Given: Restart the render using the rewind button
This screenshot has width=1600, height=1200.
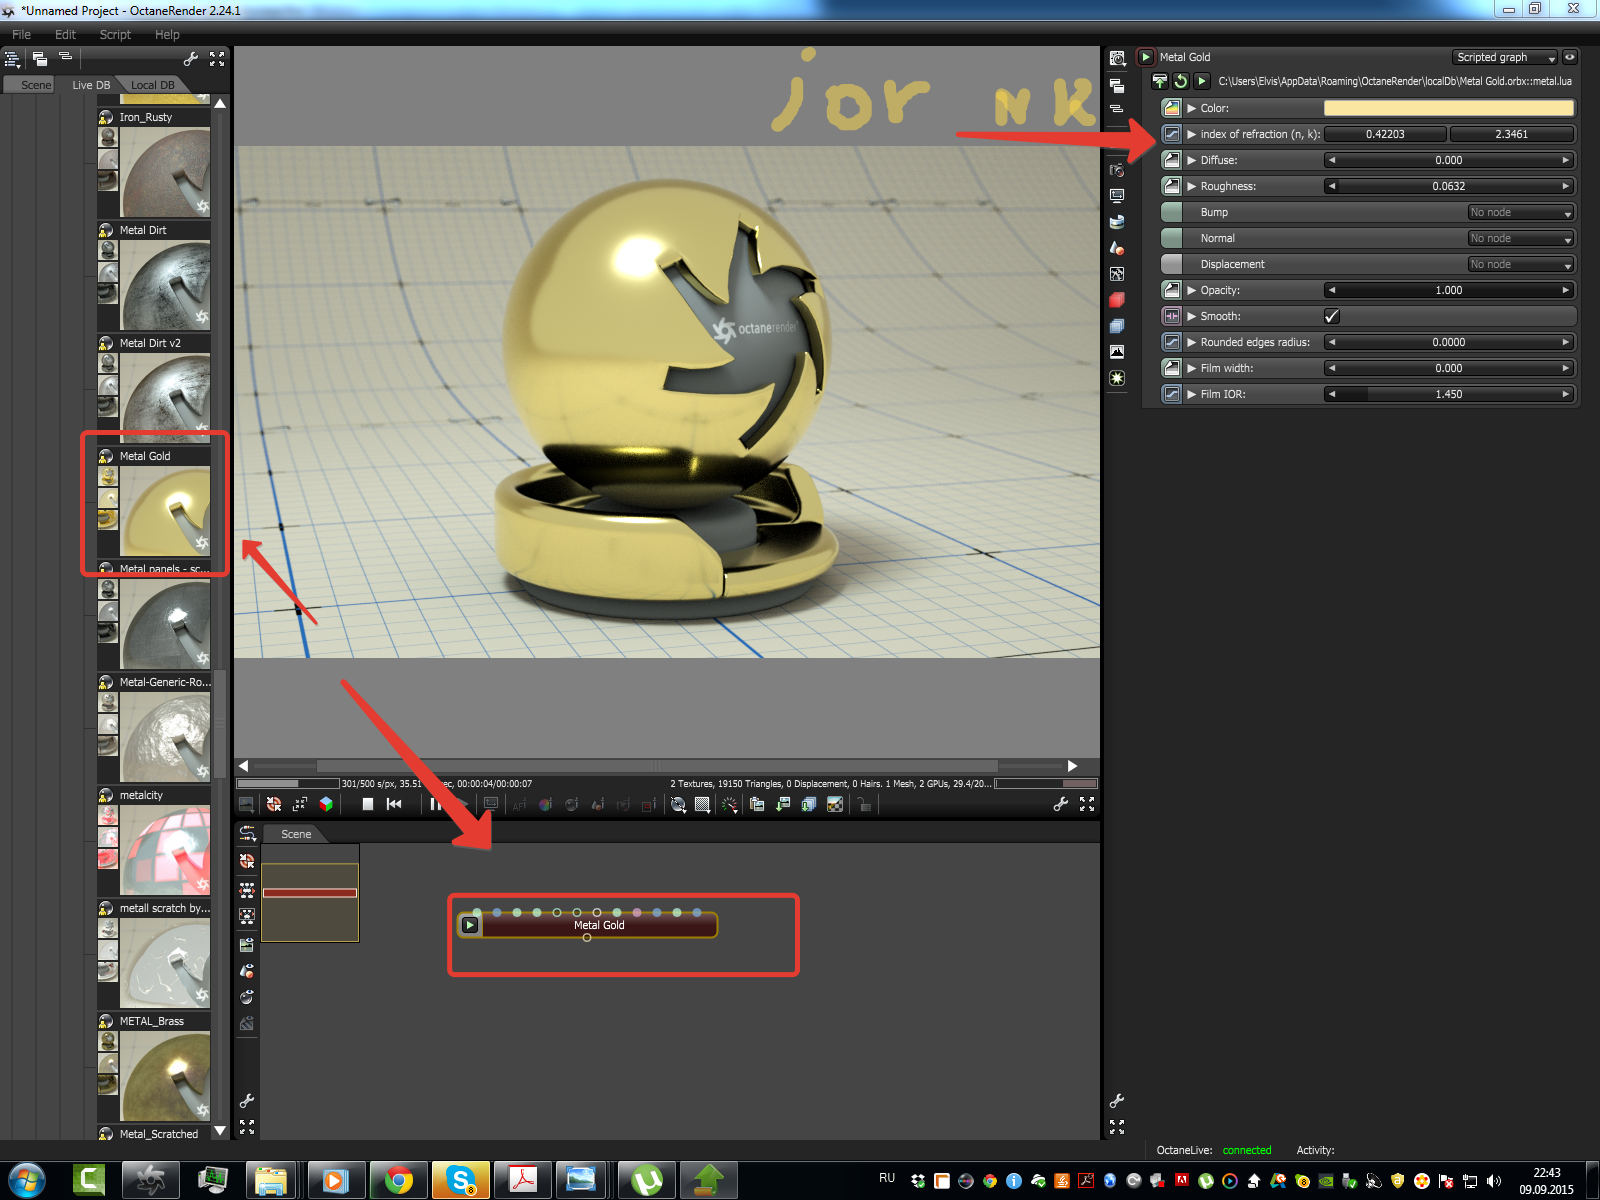Looking at the screenshot, I should [394, 804].
